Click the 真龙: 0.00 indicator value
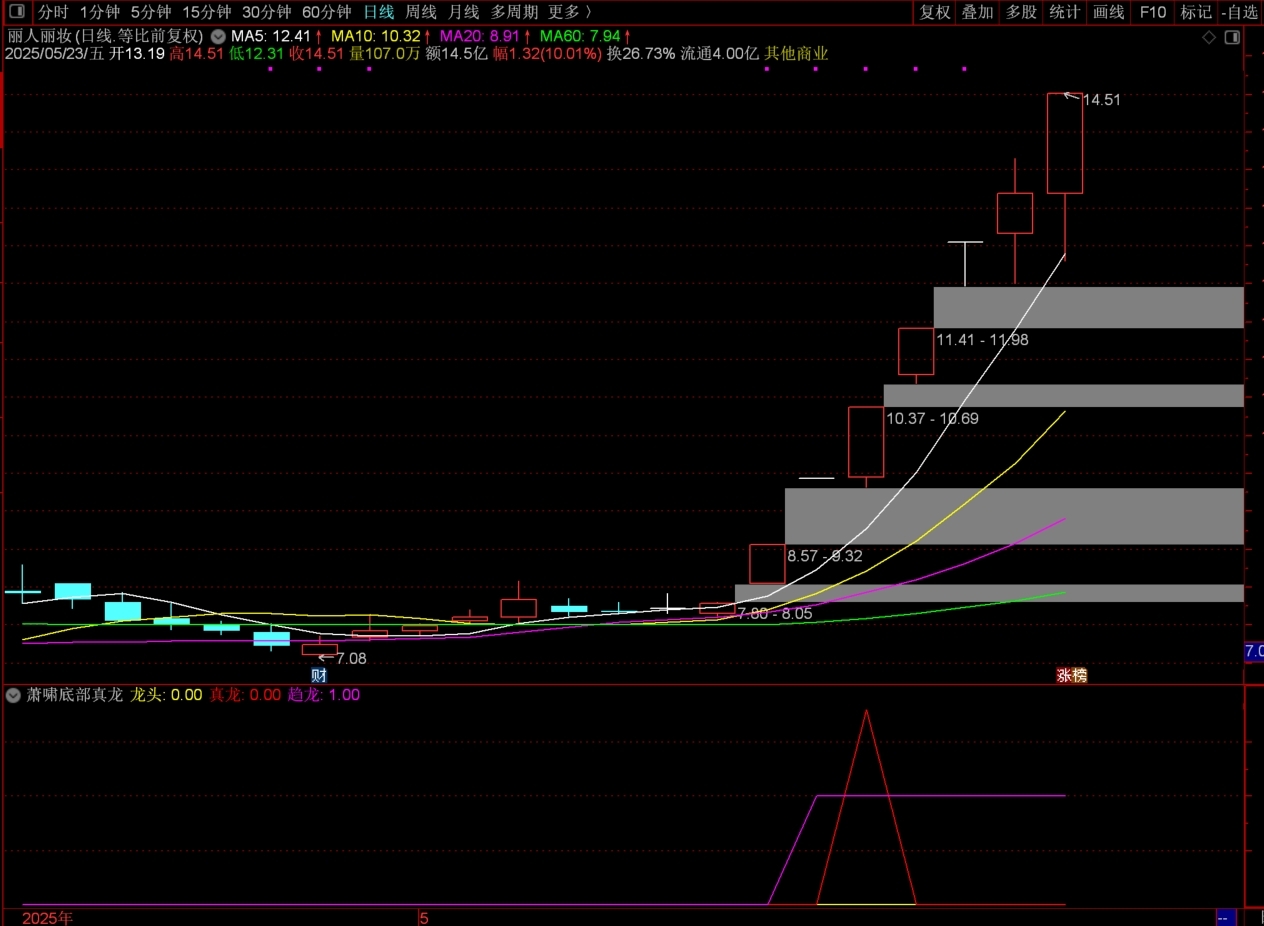 coord(245,695)
